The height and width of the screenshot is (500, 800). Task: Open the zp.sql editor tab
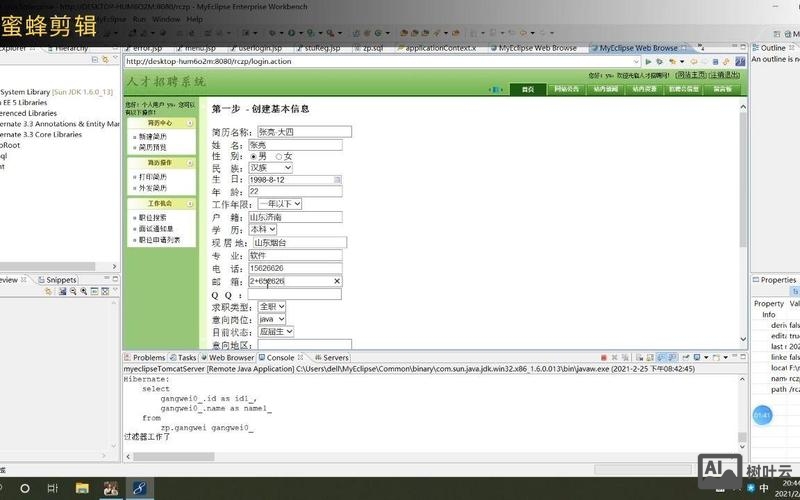(369, 48)
